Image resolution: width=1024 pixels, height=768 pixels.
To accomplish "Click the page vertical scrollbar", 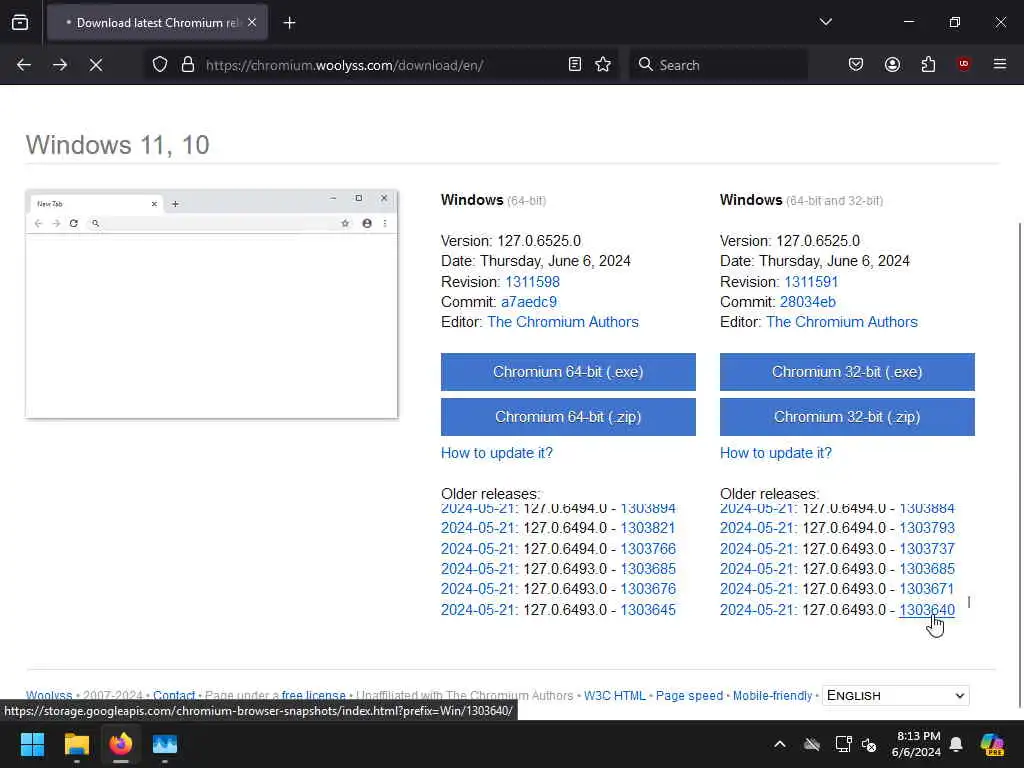I will [x=1019, y=464].
